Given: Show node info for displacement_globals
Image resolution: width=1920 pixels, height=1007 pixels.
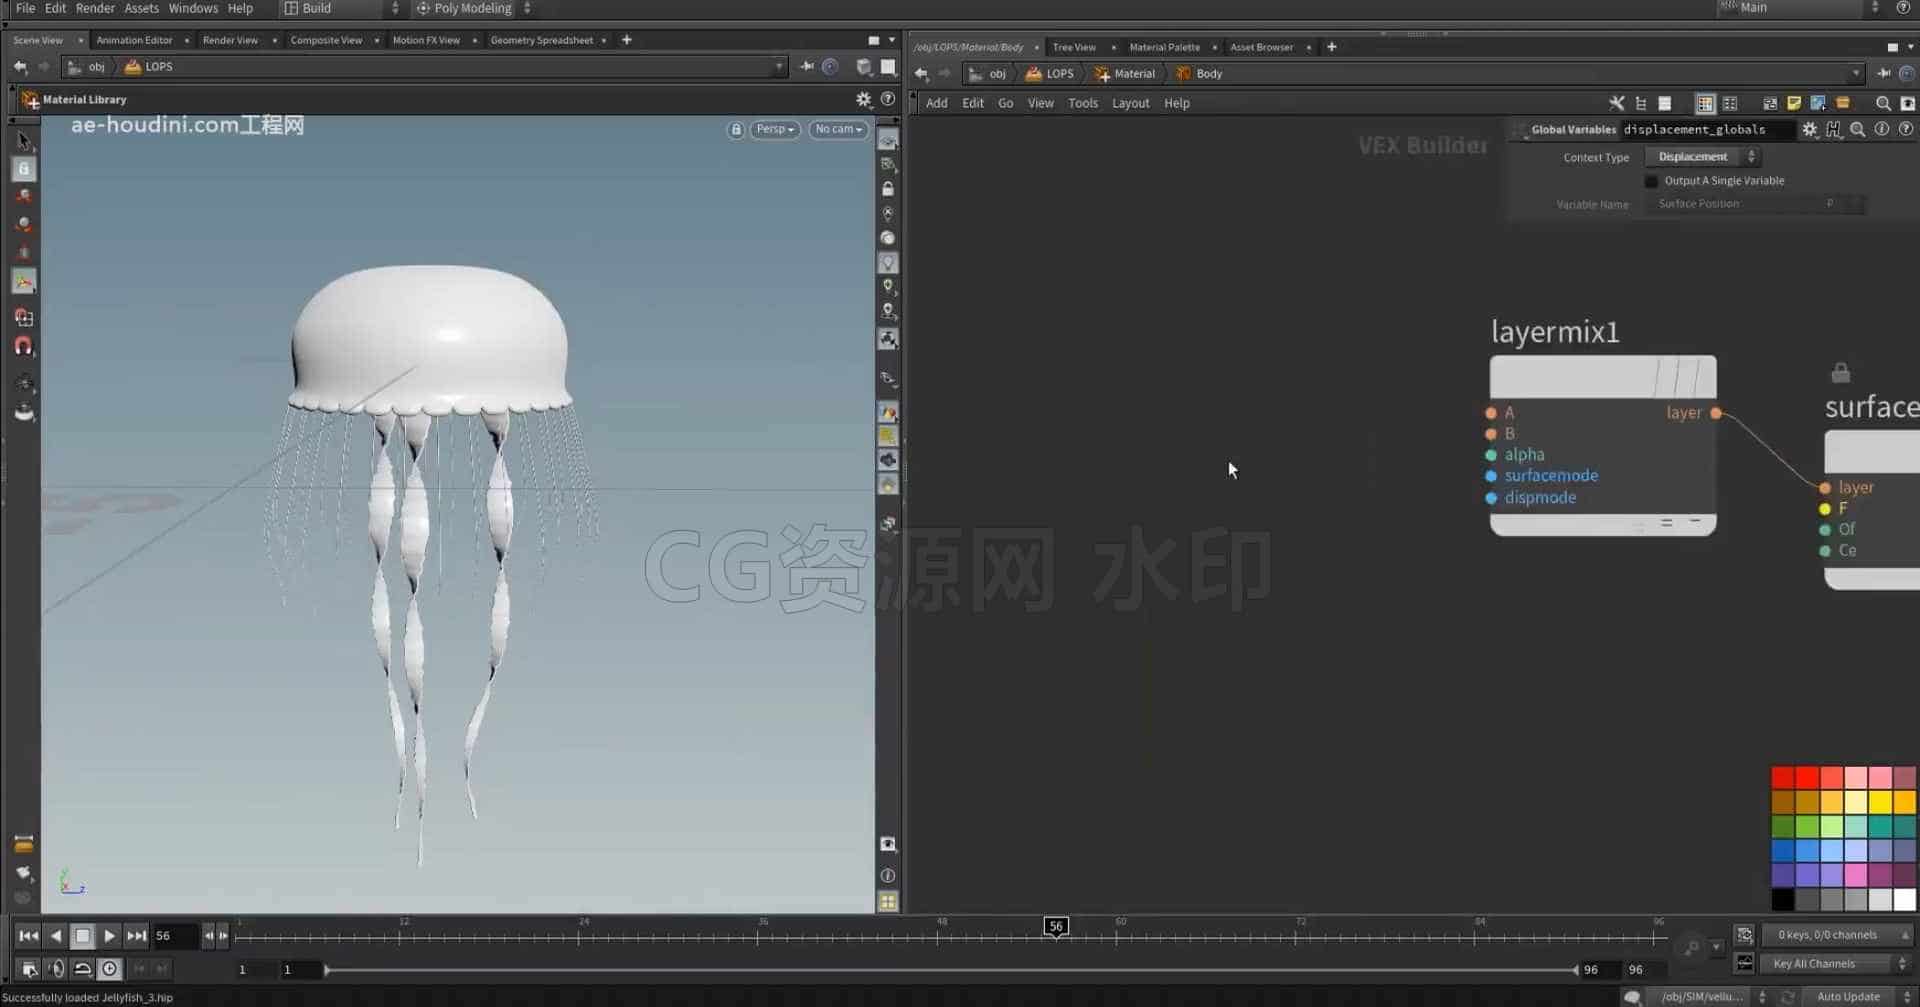Looking at the screenshot, I should (x=1882, y=129).
